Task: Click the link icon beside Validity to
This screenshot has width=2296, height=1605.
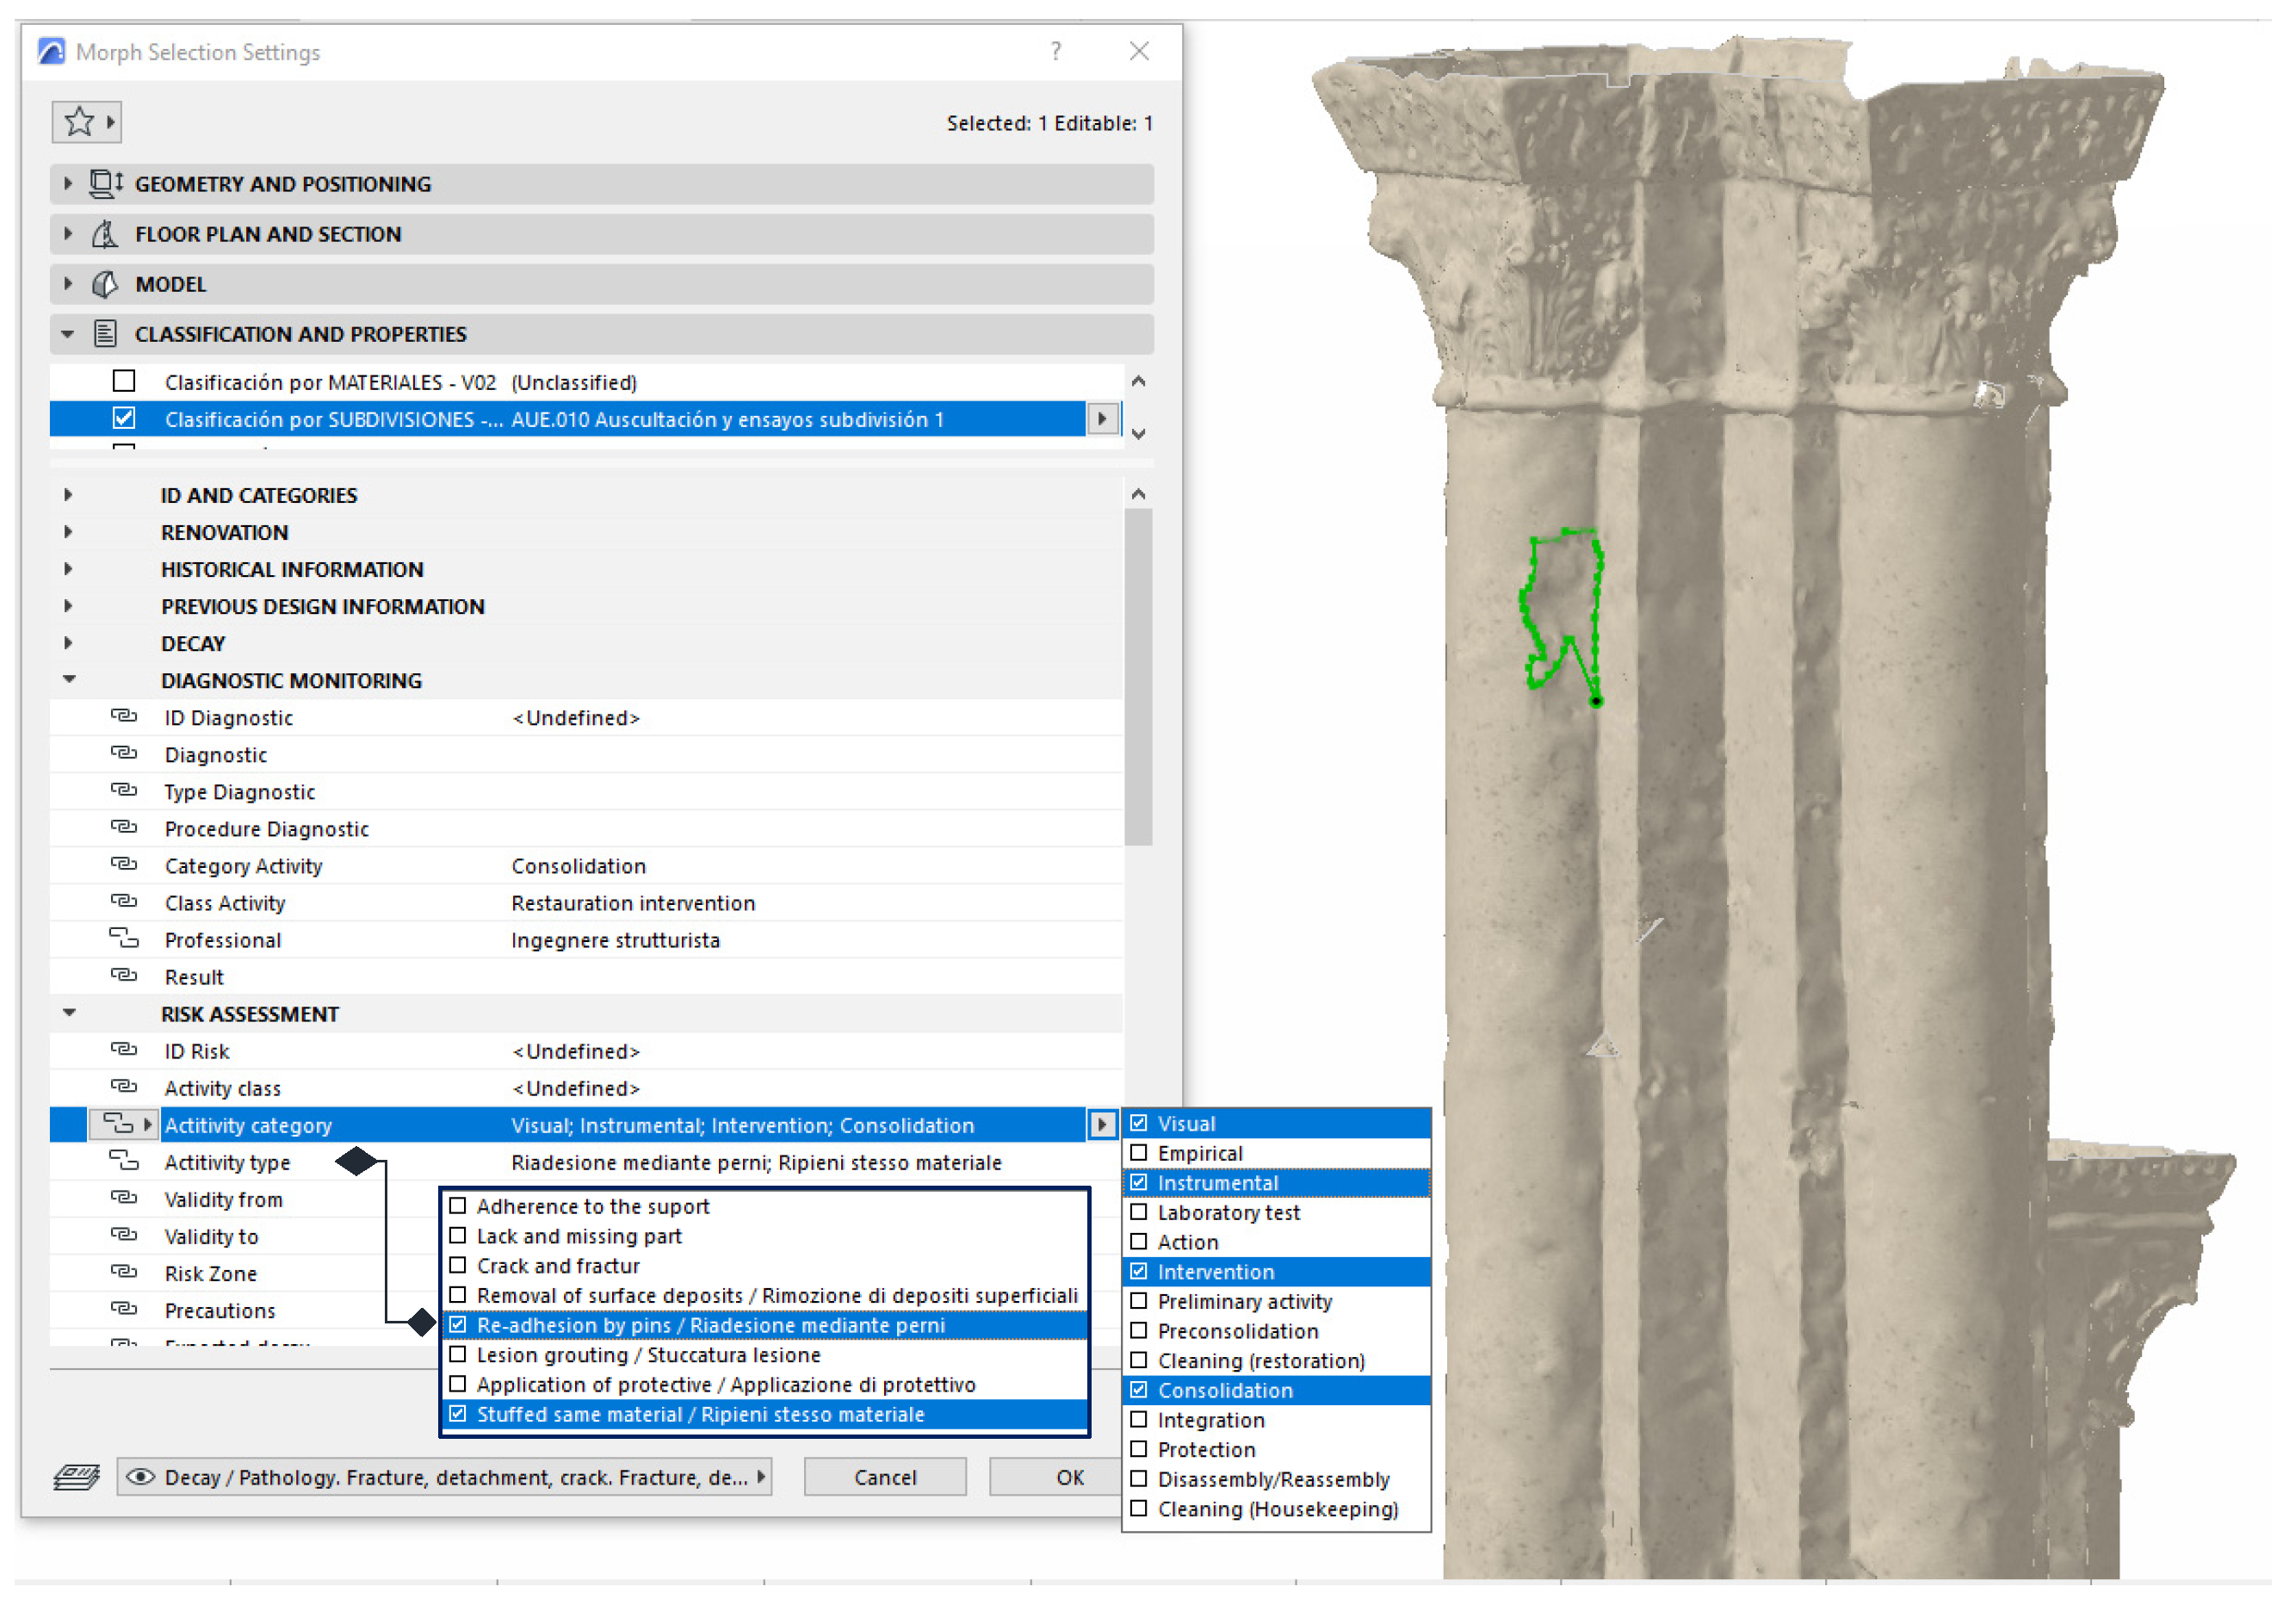Action: [x=123, y=1234]
